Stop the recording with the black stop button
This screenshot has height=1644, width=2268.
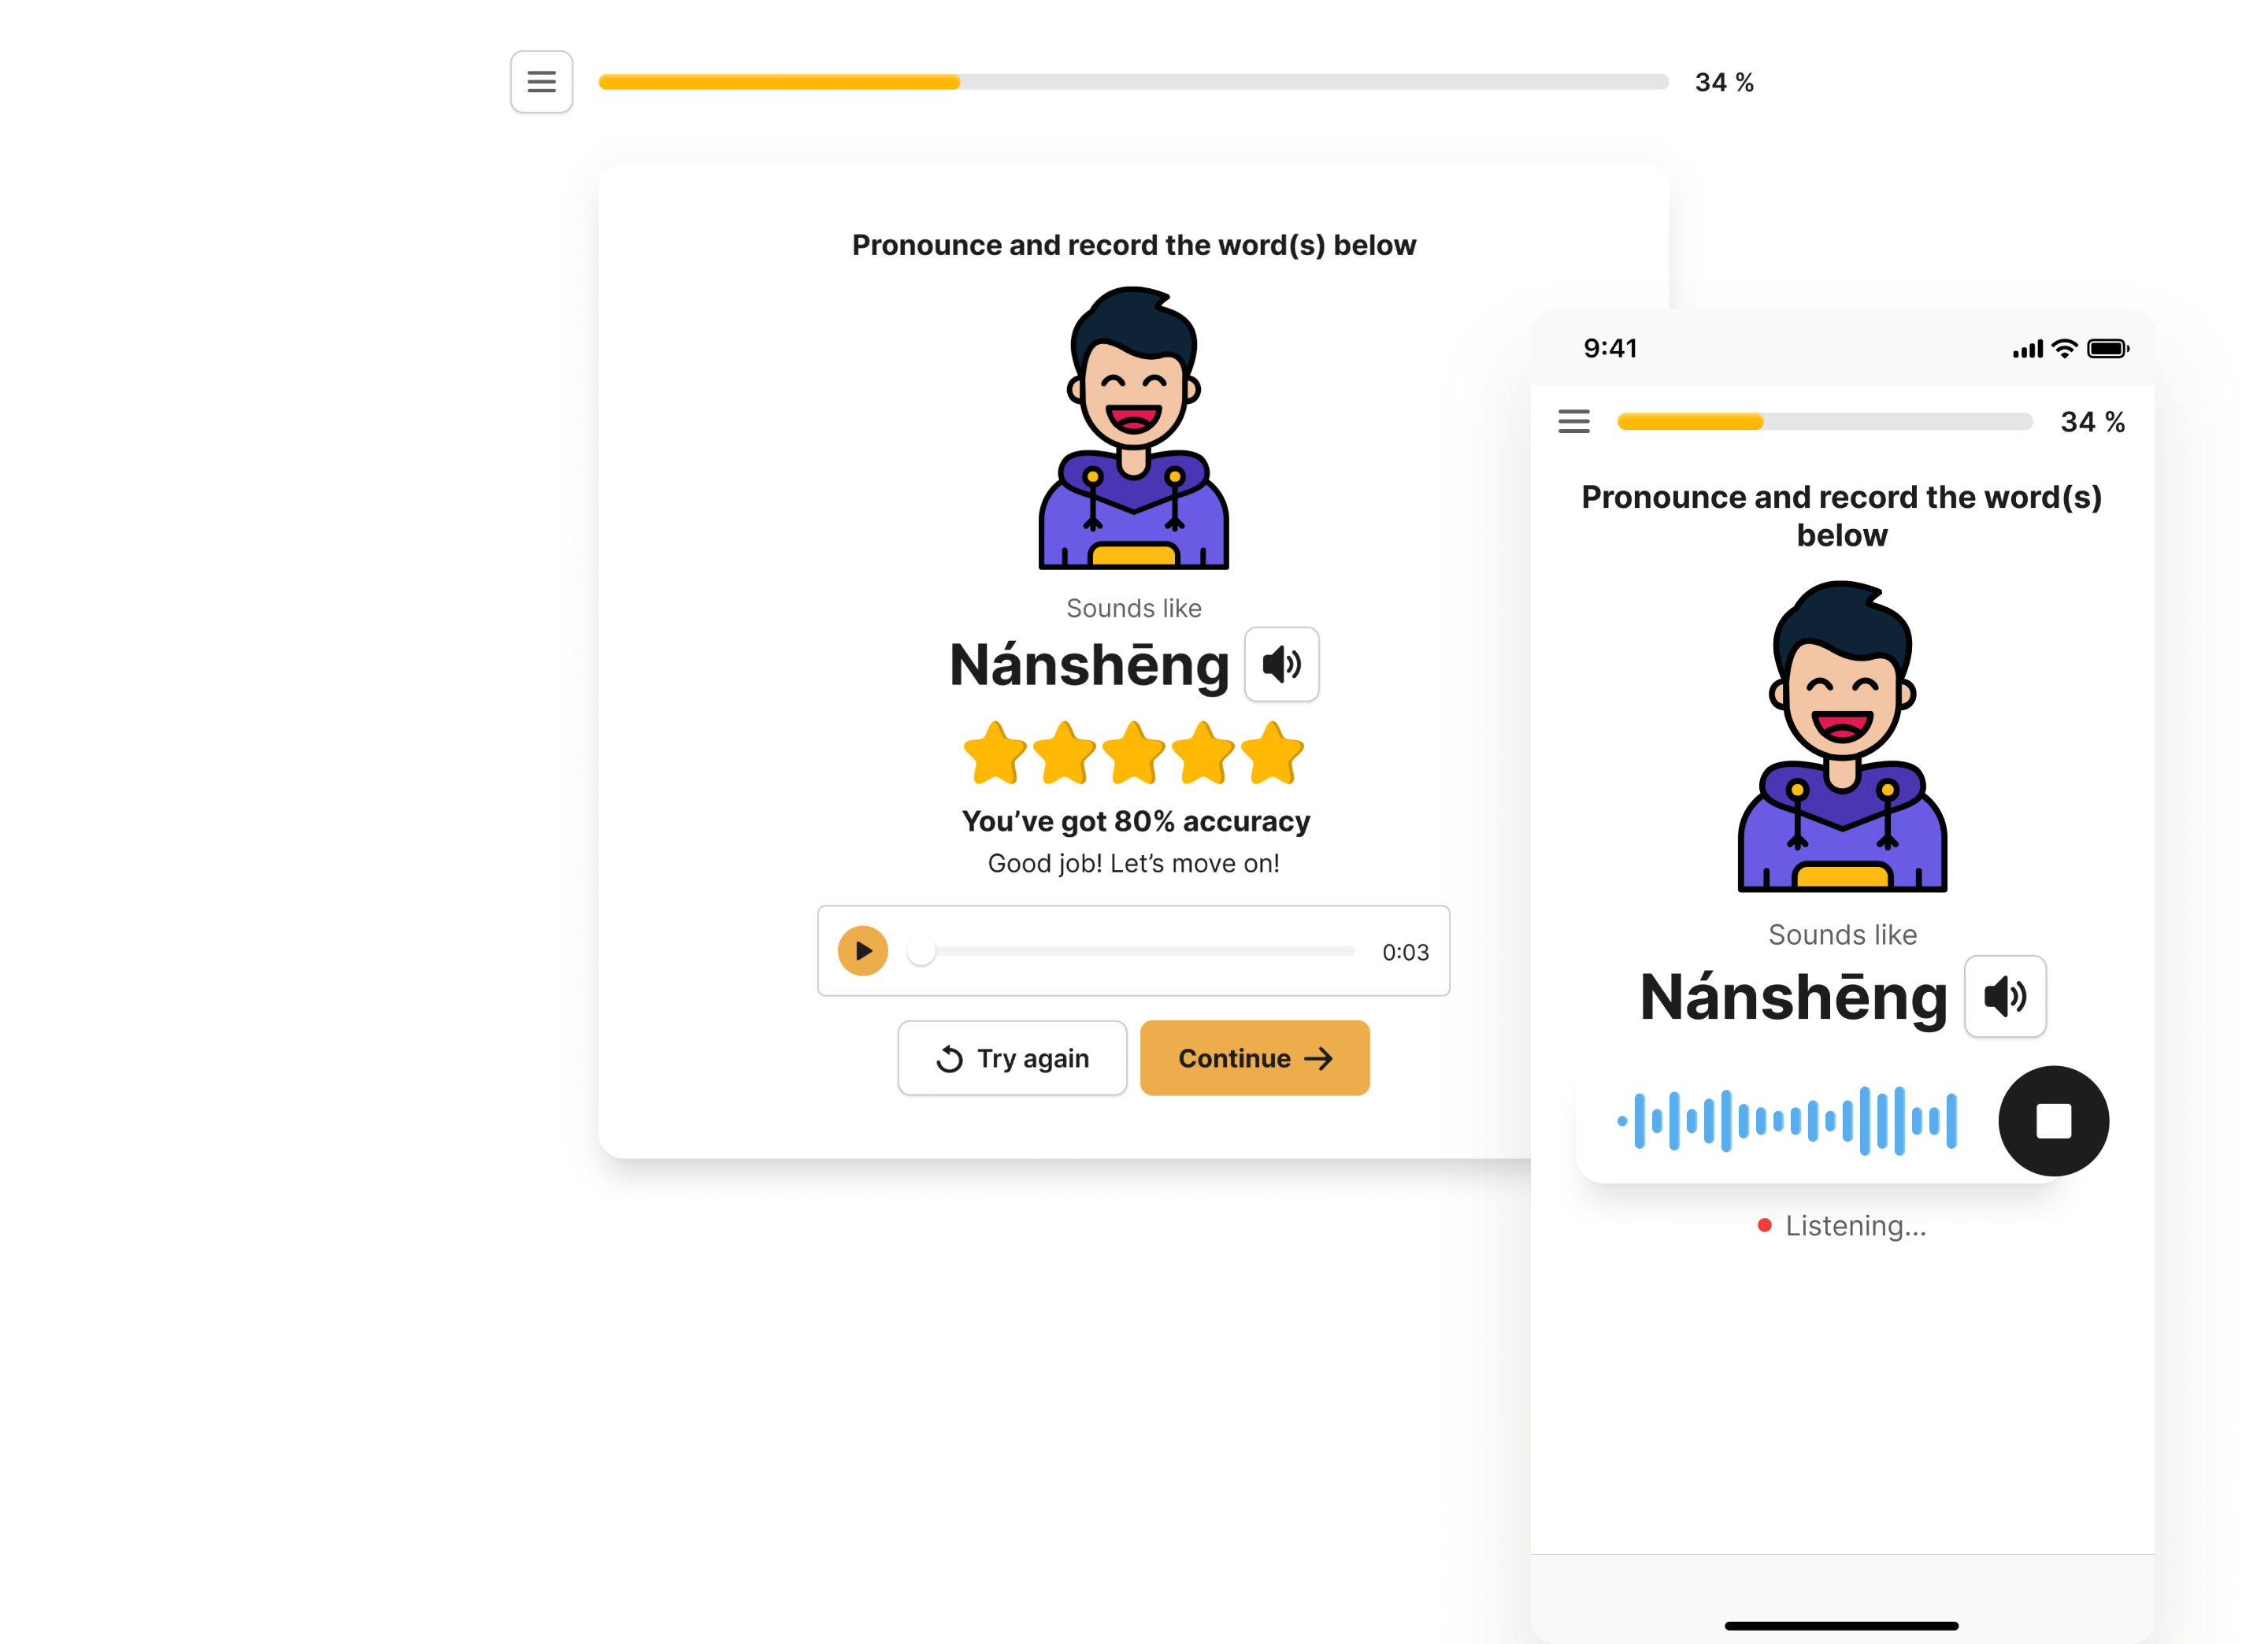coord(2053,1121)
